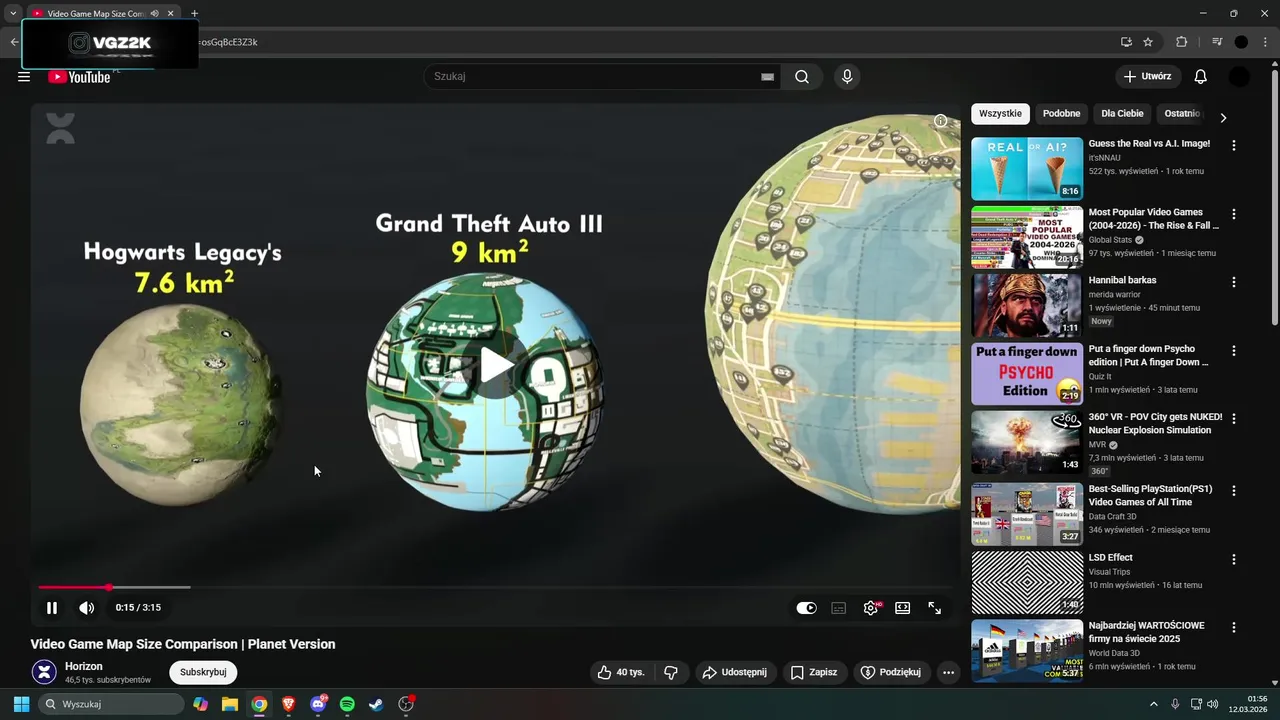1280x720 pixels.
Task: Open options for Guess the Real vs A.I.
Action: pyautogui.click(x=1234, y=145)
